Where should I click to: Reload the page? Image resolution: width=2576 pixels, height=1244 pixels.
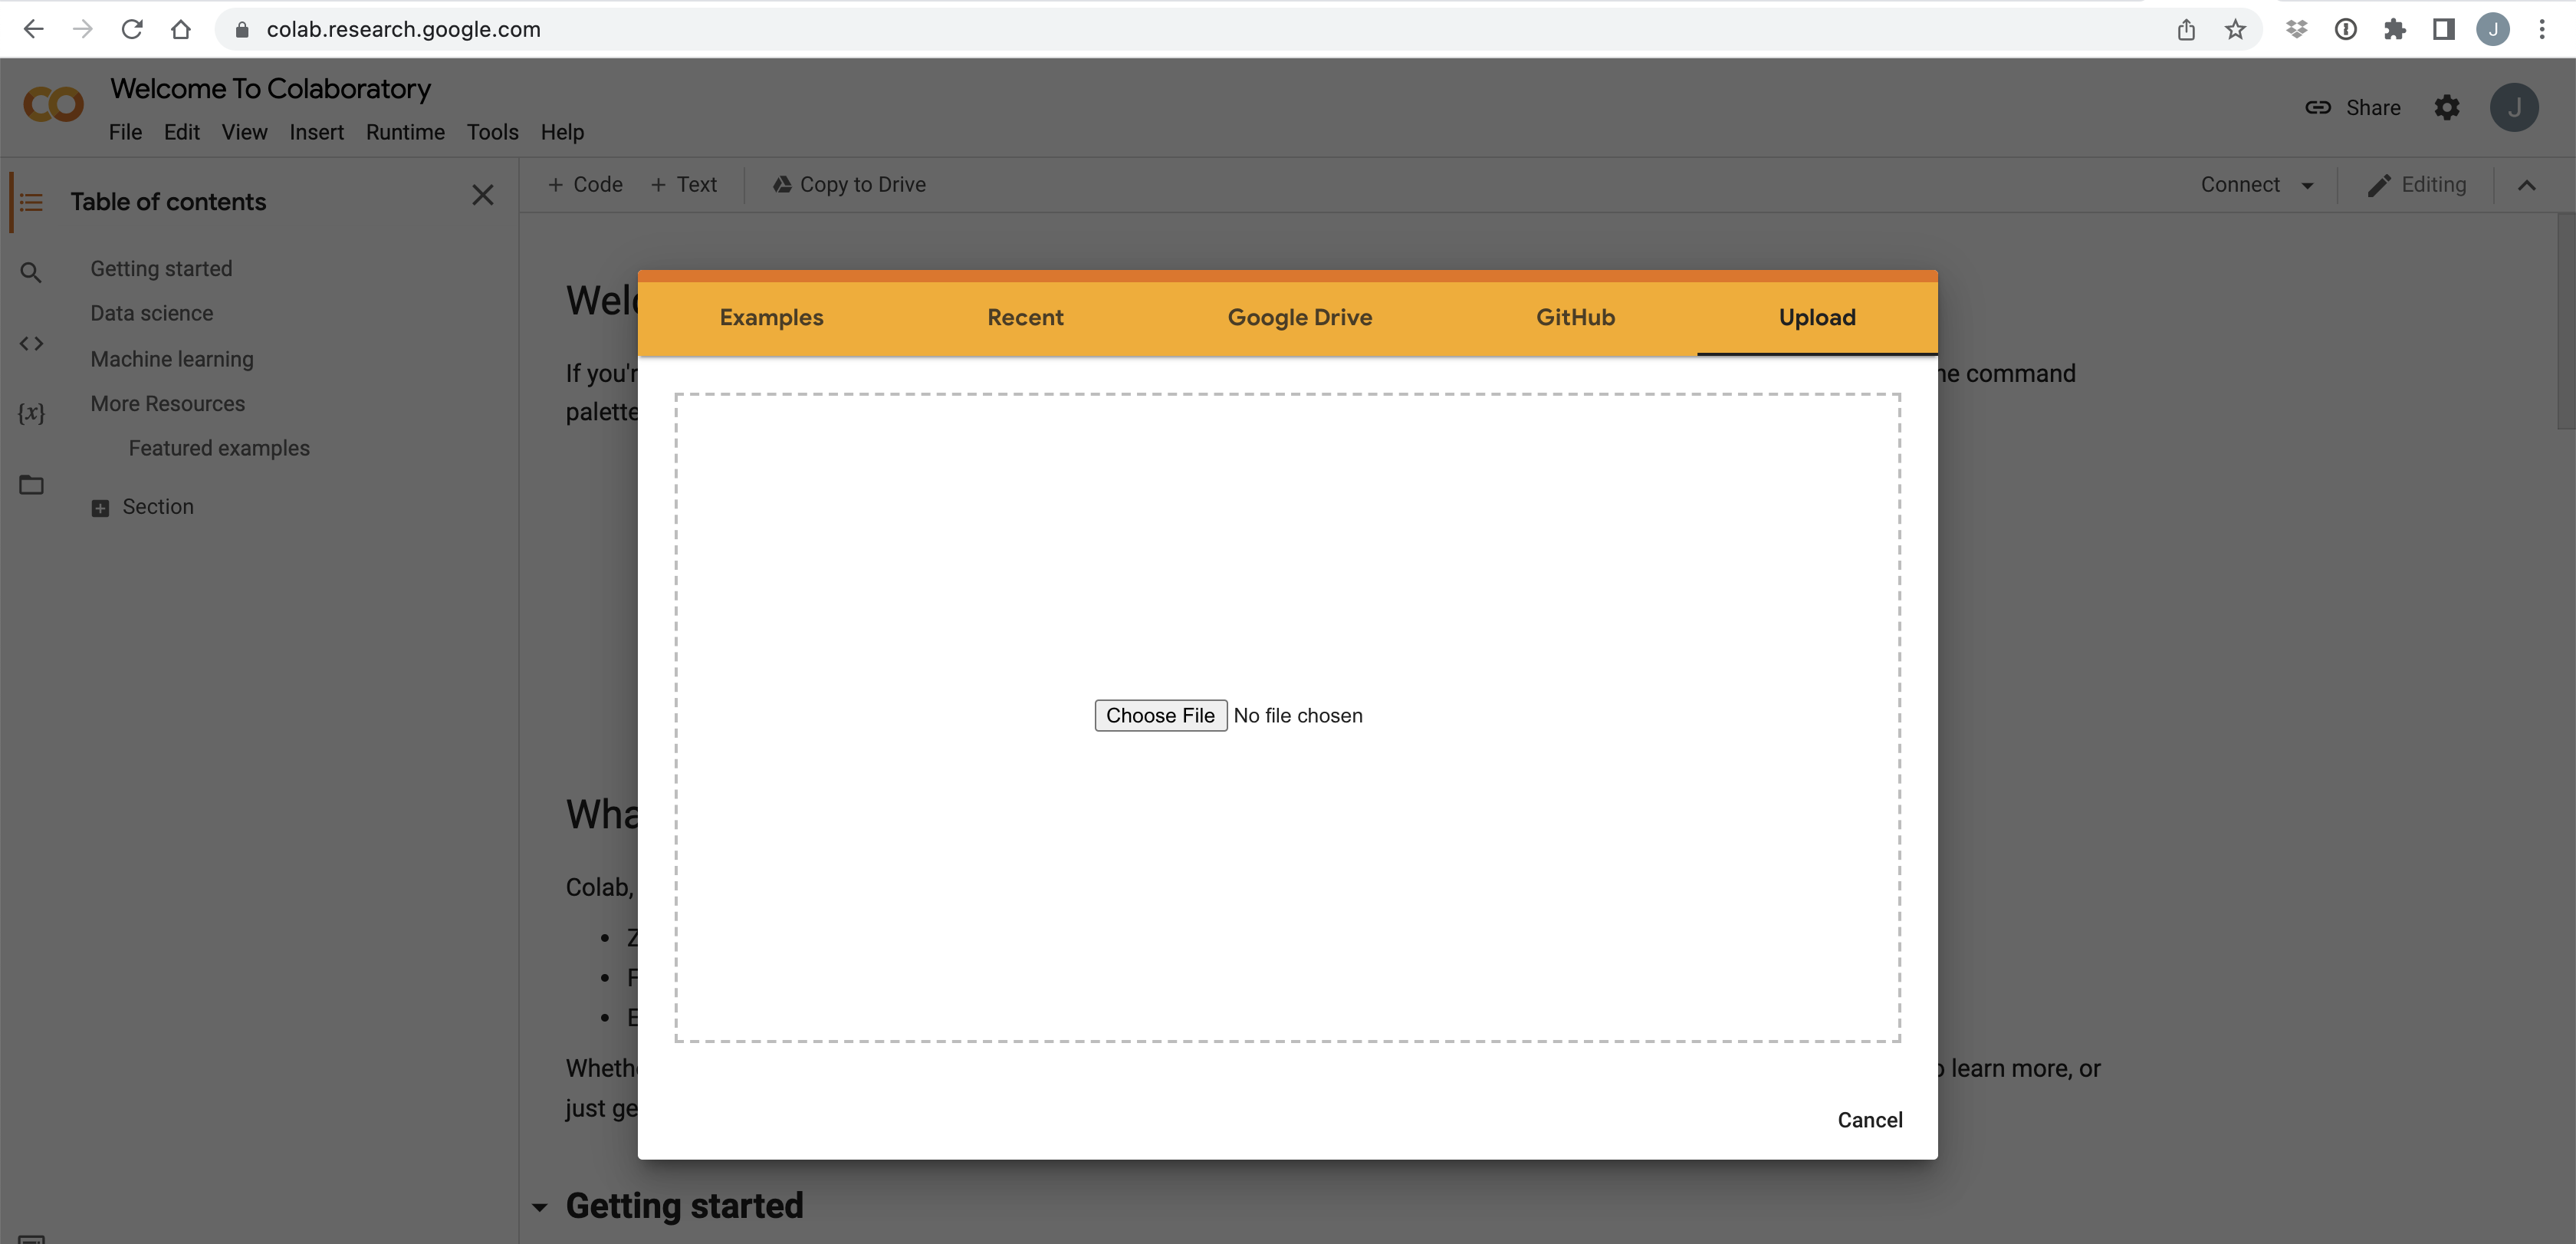(131, 29)
